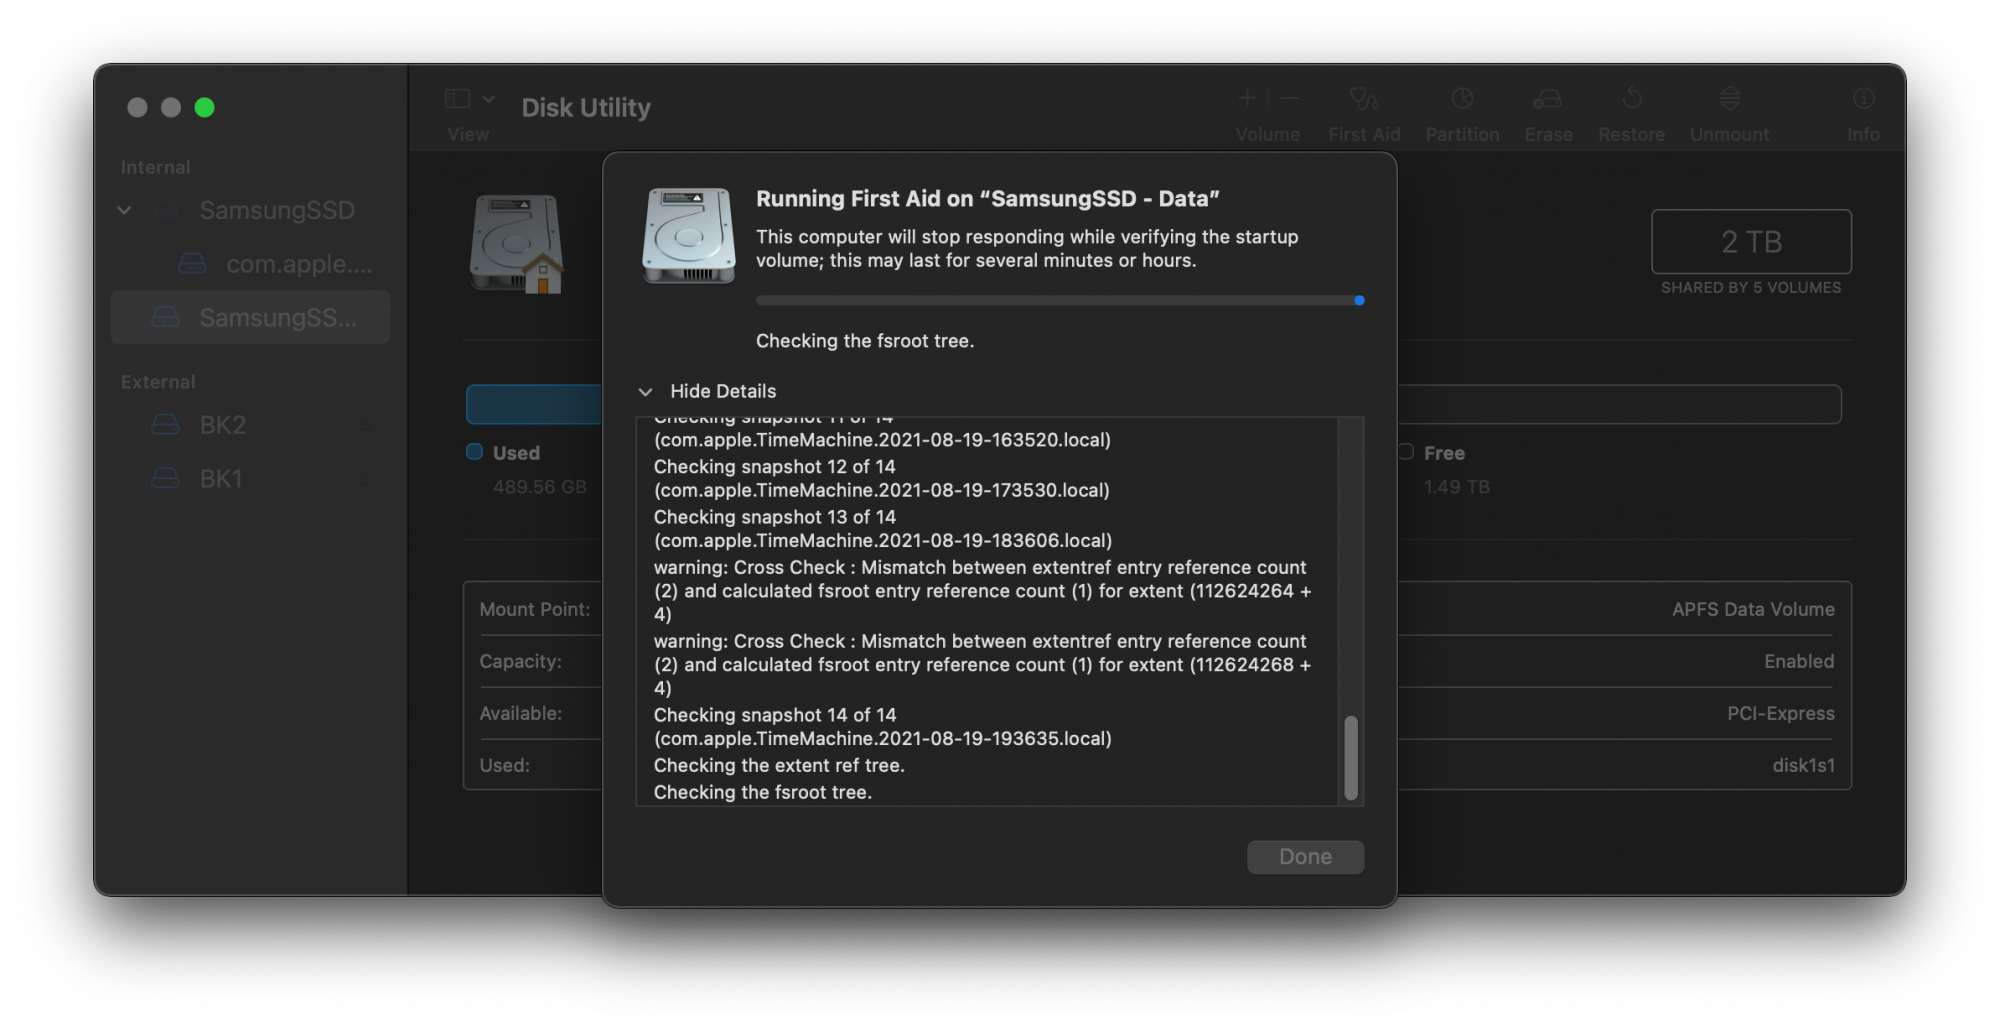Image resolution: width=2000 pixels, height=1032 pixels.
Task: Choose the Erase drive icon
Action: (1548, 98)
